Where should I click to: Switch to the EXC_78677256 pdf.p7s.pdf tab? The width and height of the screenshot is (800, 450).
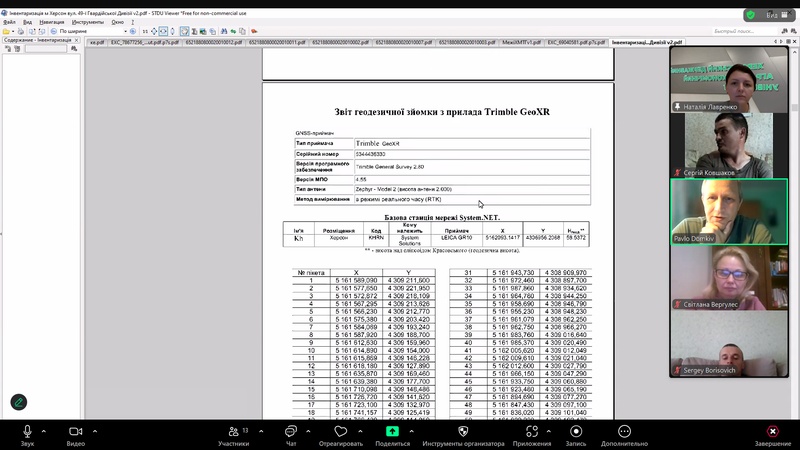click(145, 42)
